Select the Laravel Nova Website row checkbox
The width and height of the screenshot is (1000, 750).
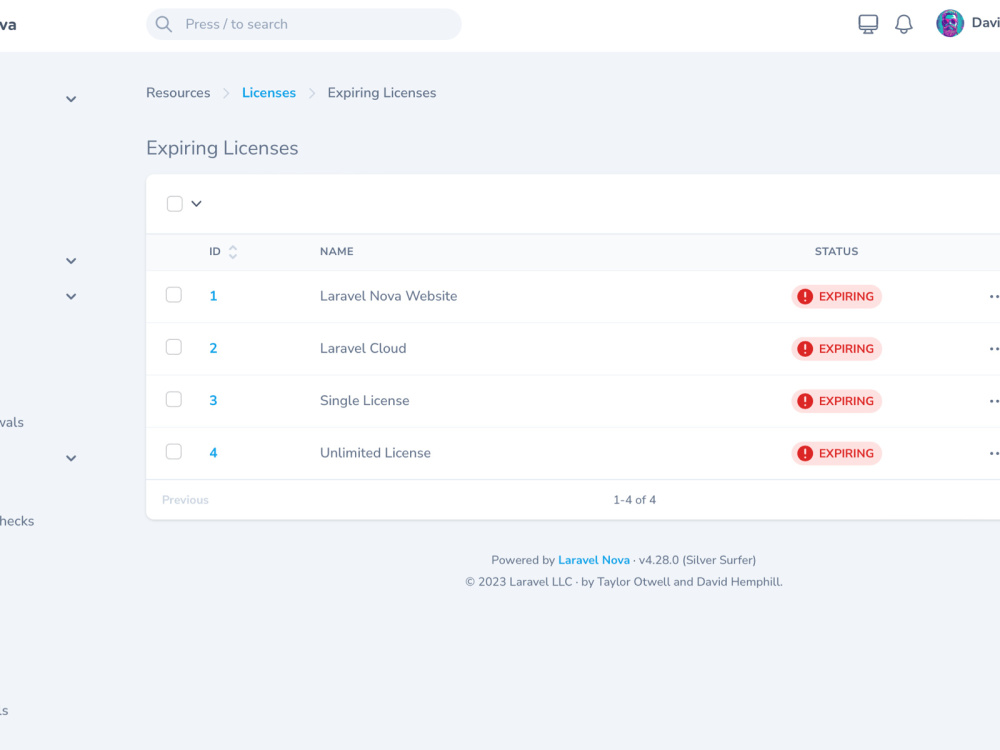pyautogui.click(x=173, y=295)
